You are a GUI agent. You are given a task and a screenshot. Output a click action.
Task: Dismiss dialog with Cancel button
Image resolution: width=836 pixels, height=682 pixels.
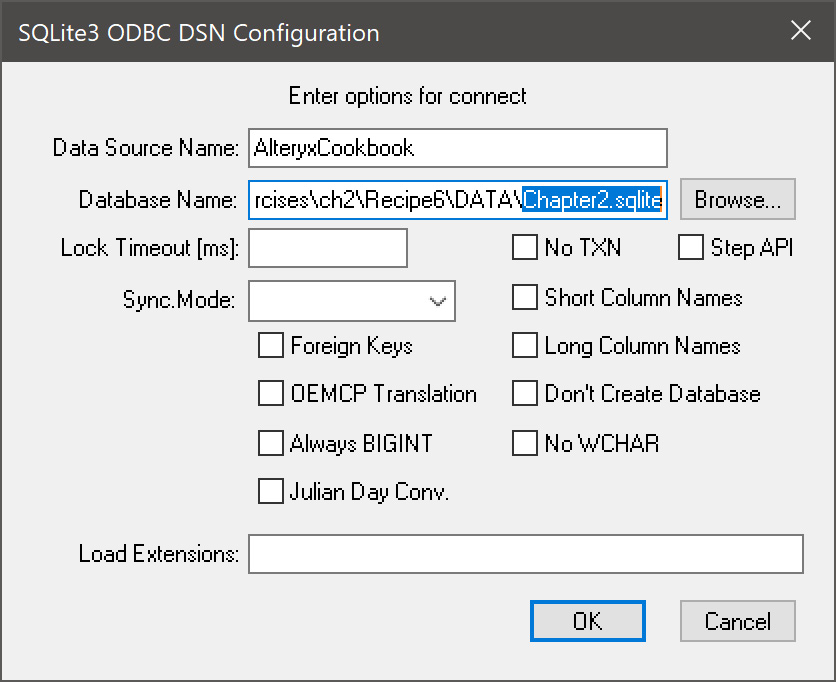tap(737, 621)
